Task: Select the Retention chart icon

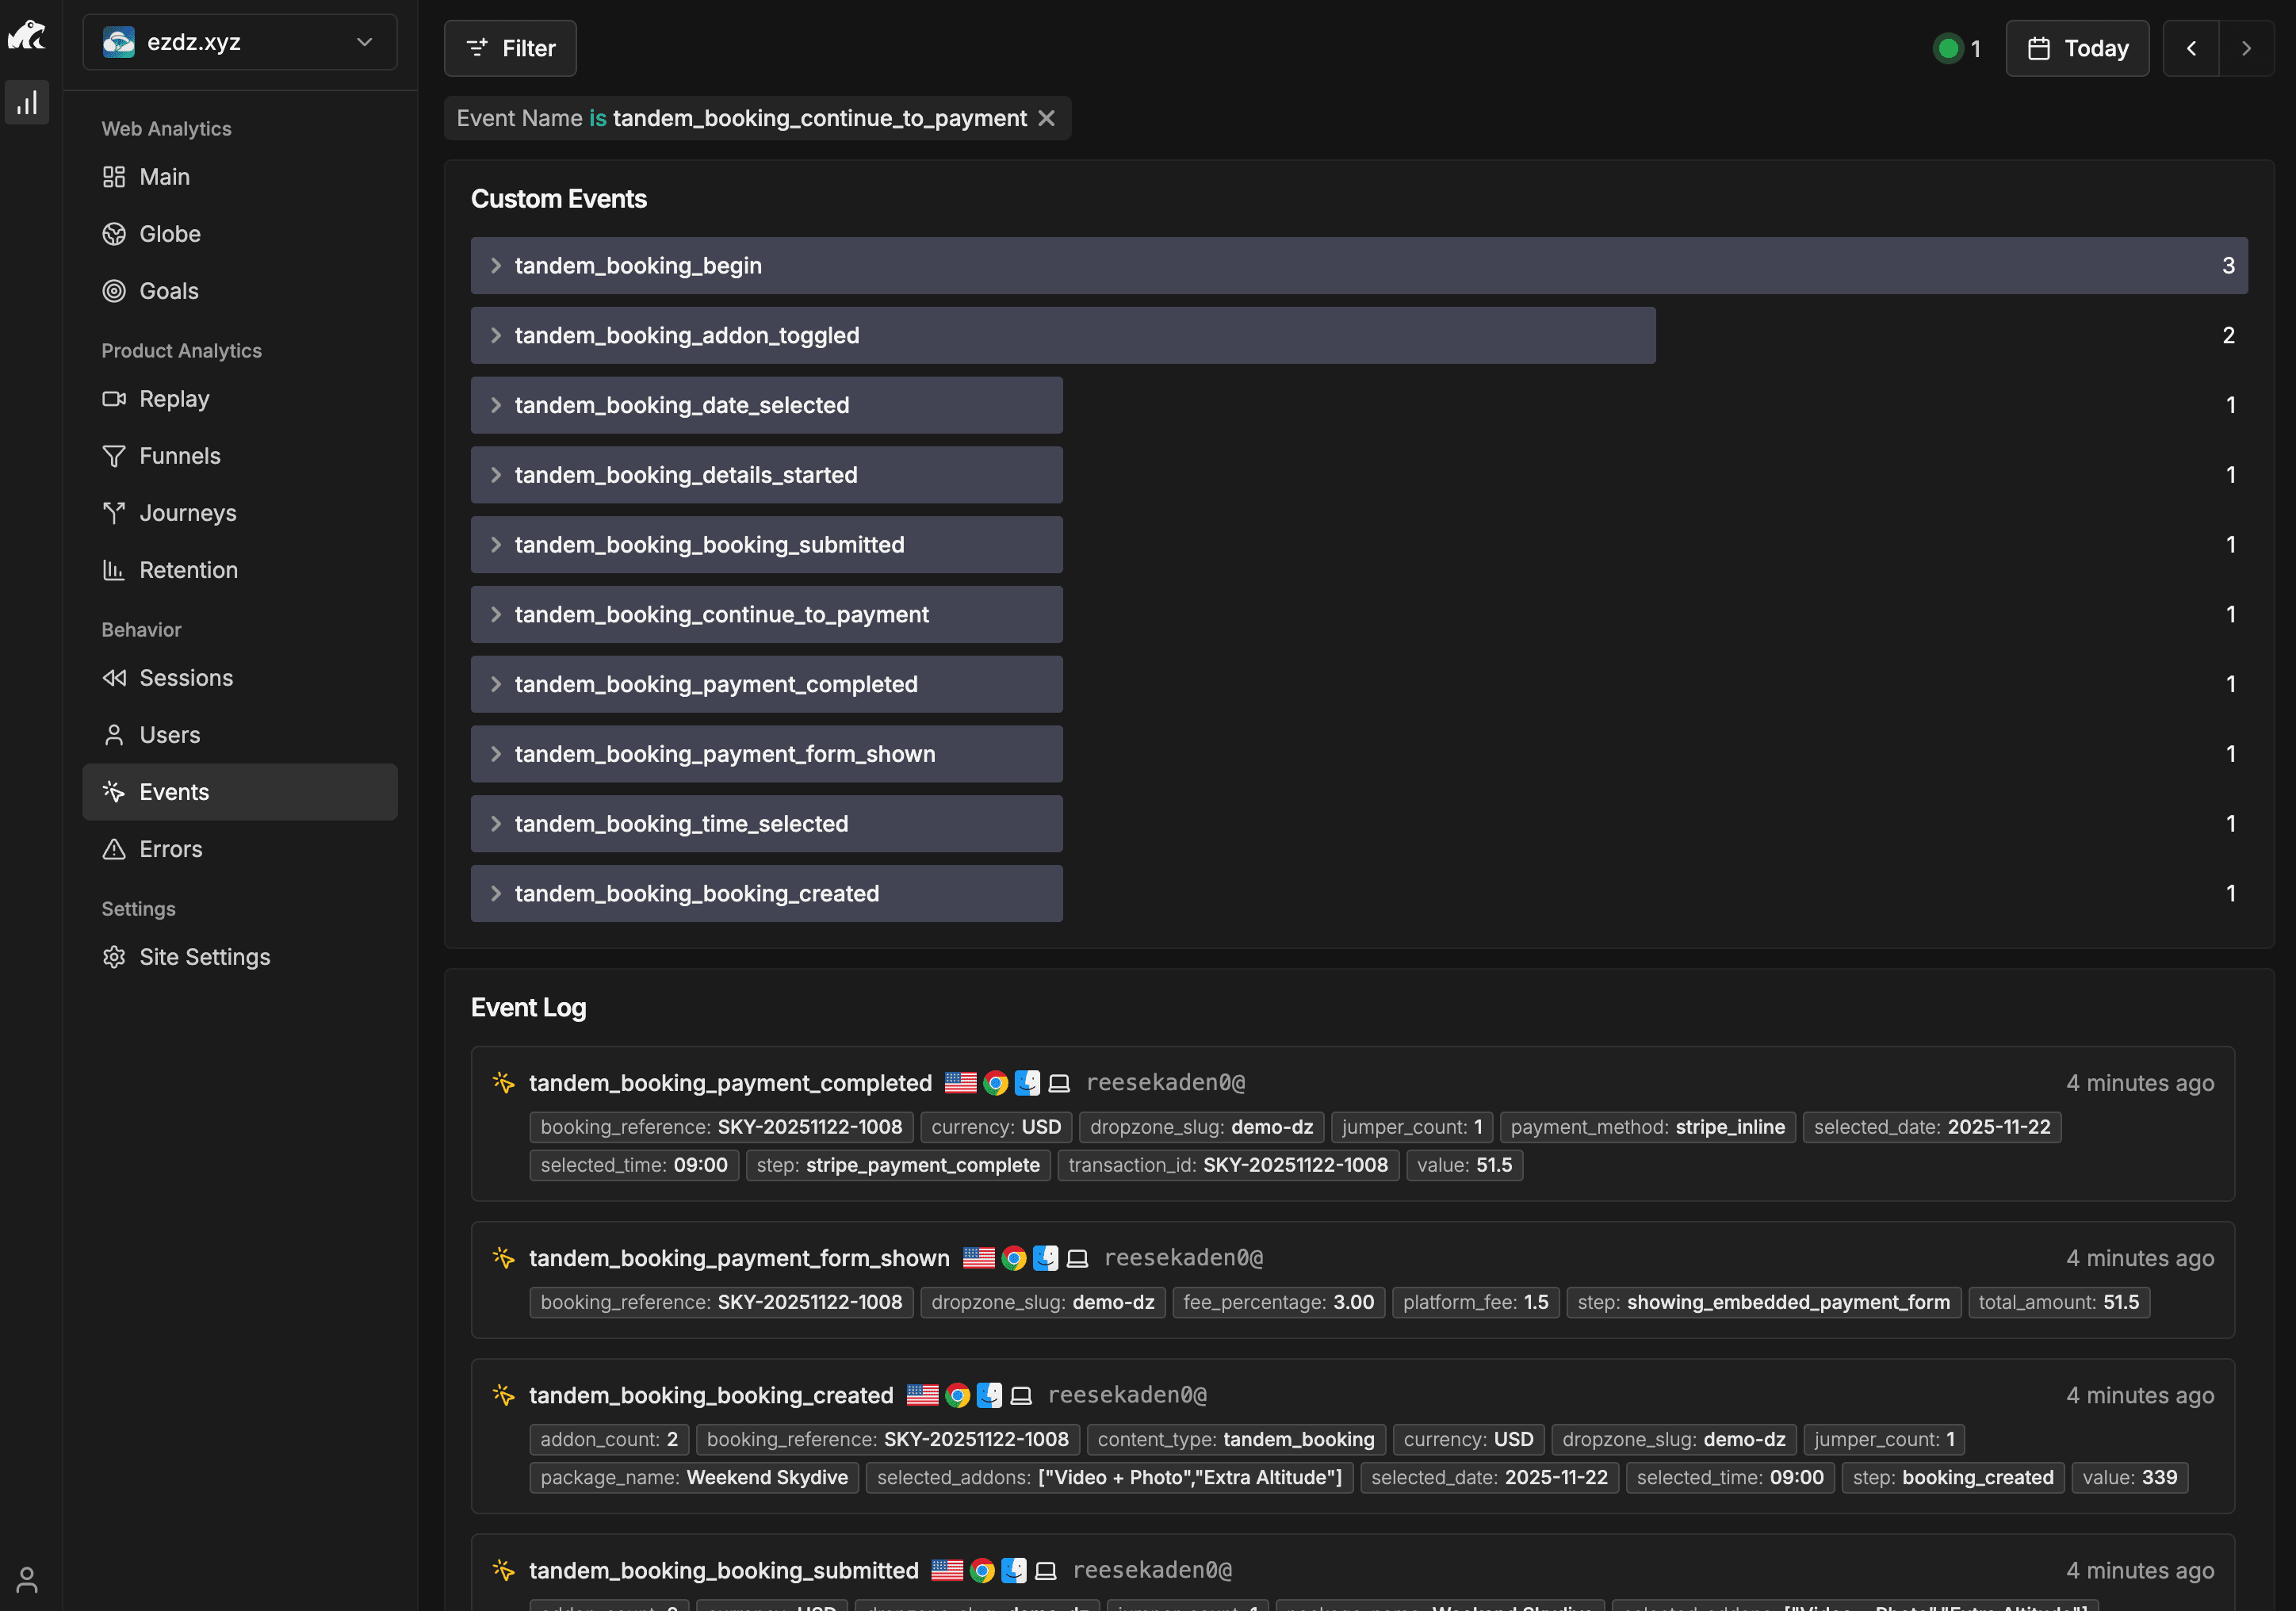Action: tap(113, 569)
